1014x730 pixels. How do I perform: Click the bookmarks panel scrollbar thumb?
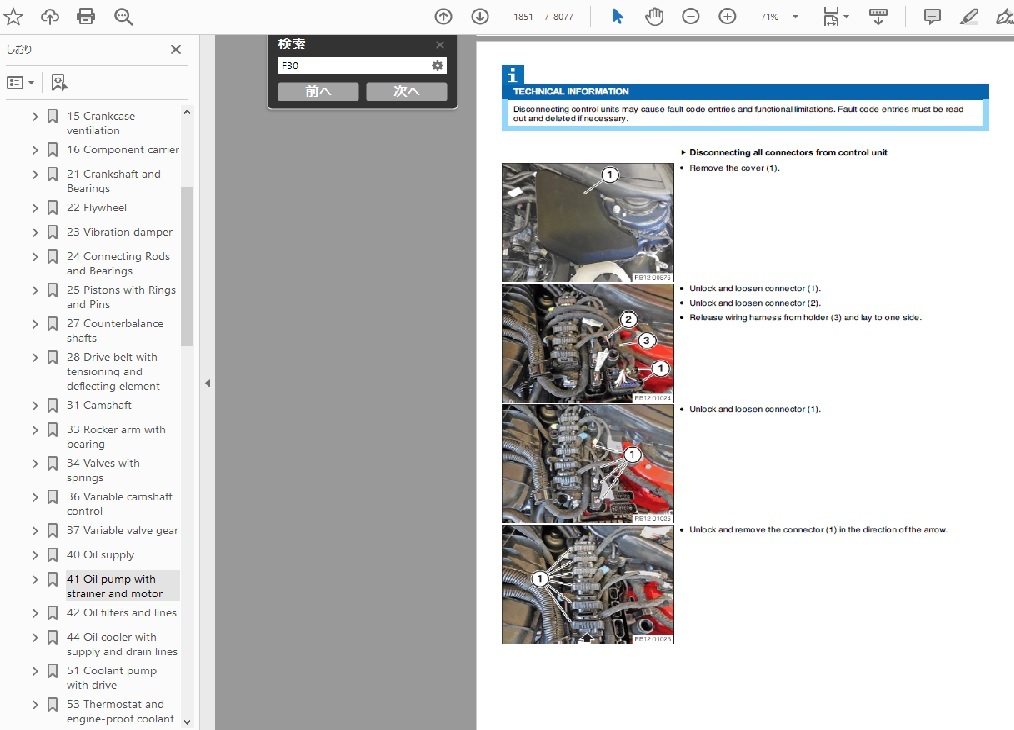[x=187, y=266]
